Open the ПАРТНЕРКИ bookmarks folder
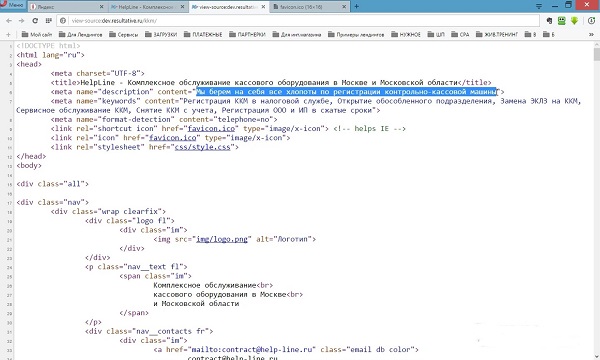The width and height of the screenshot is (600, 360). [248, 34]
